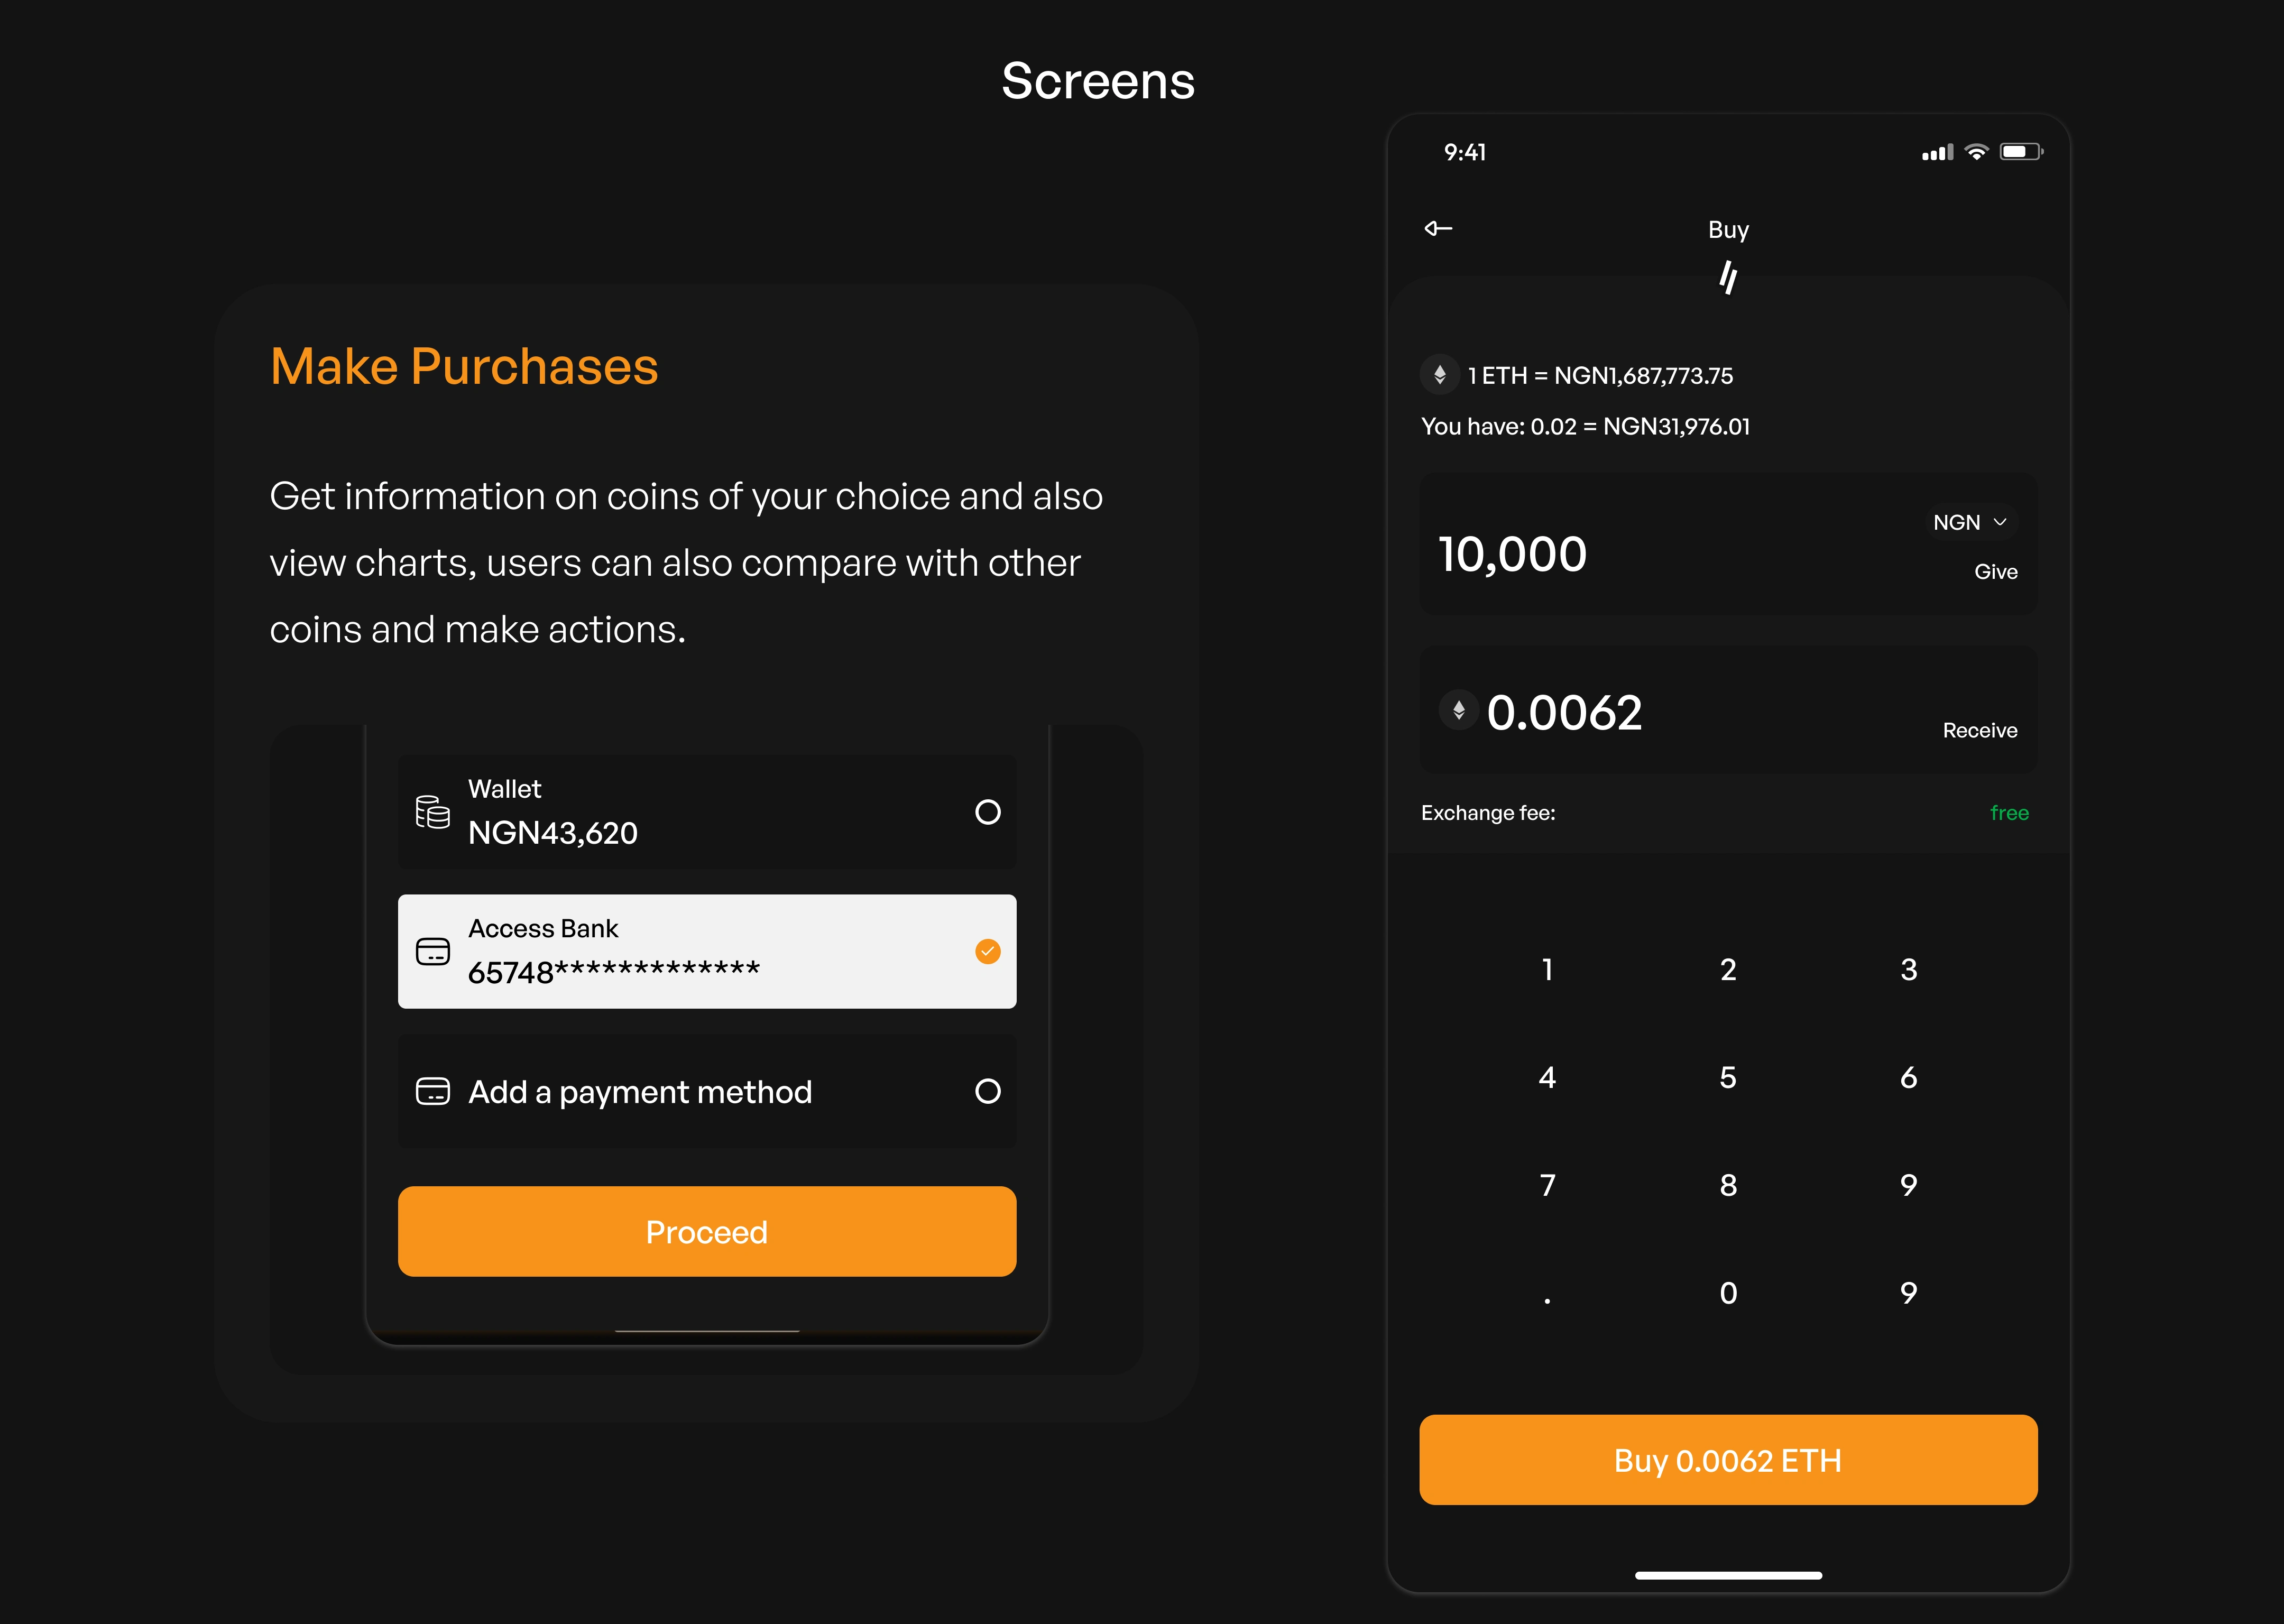The image size is (2284, 1624).
Task: Tap keypad digit 4
Action: pyautogui.click(x=1547, y=1077)
